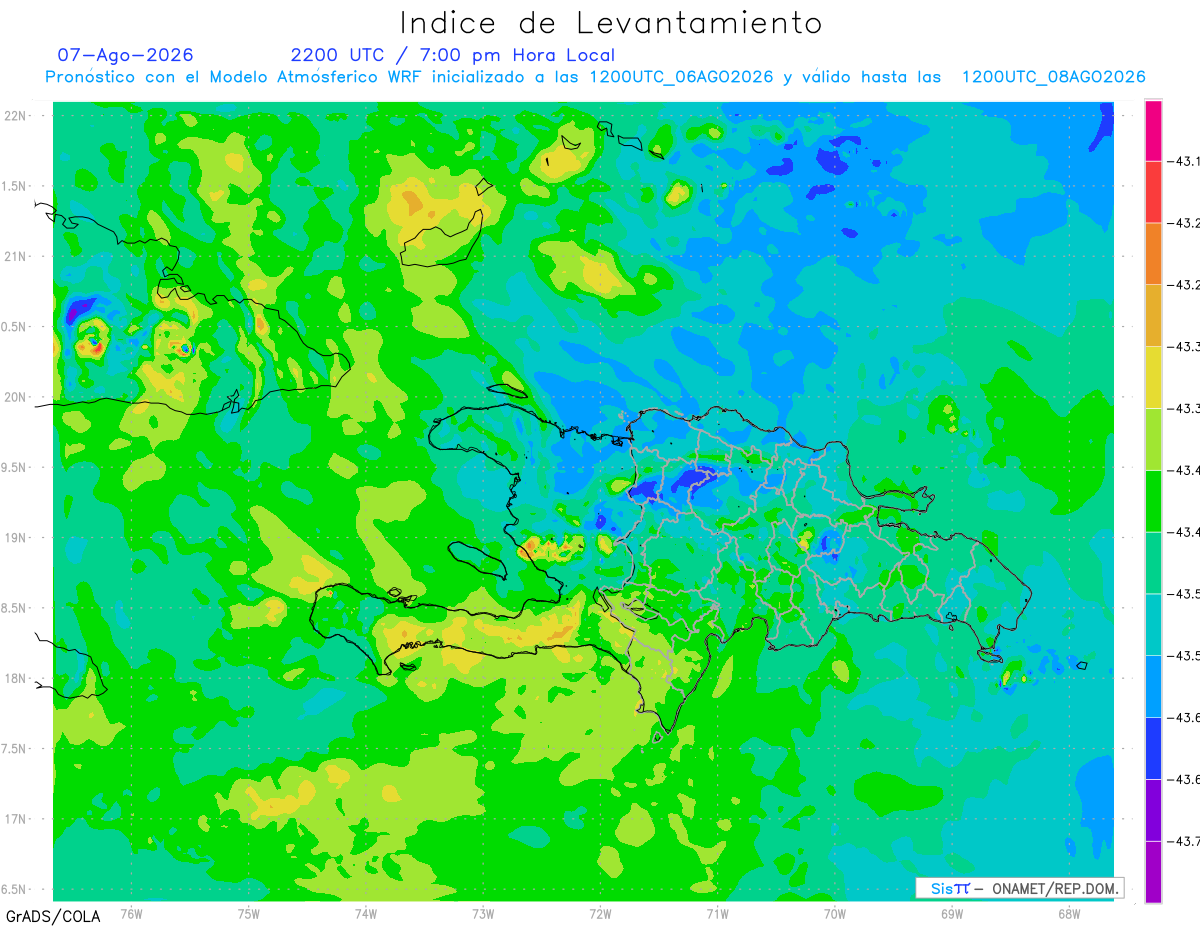The width and height of the screenshot is (1200, 927).
Task: Click the '22N' latitude label
Action: (x=16, y=116)
